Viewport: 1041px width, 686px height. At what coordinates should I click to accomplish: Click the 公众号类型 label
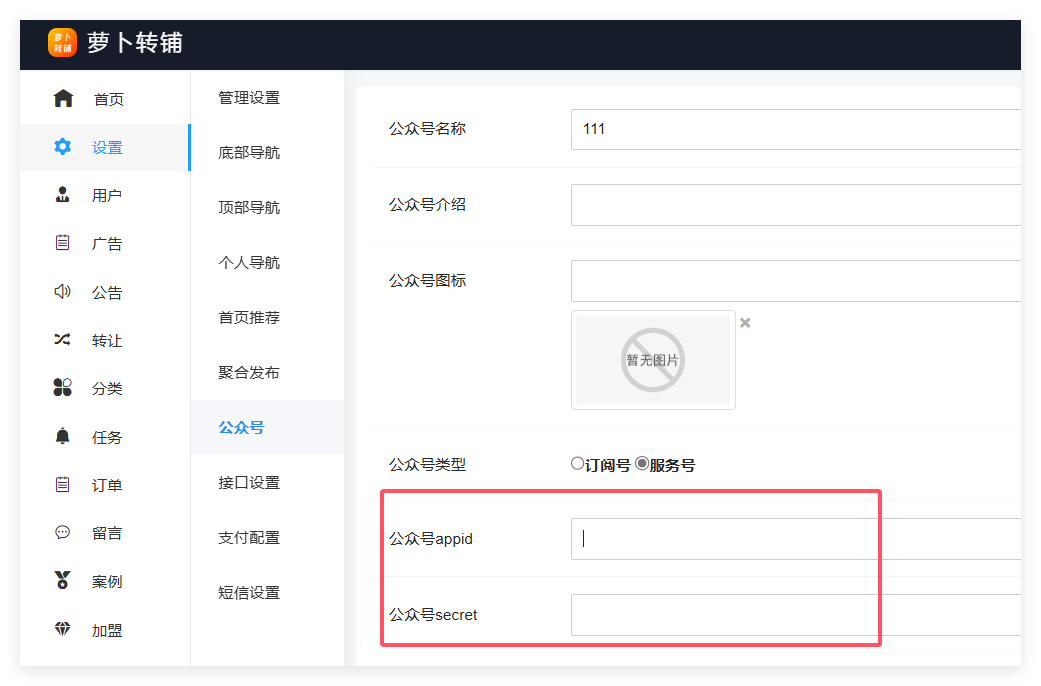click(428, 465)
